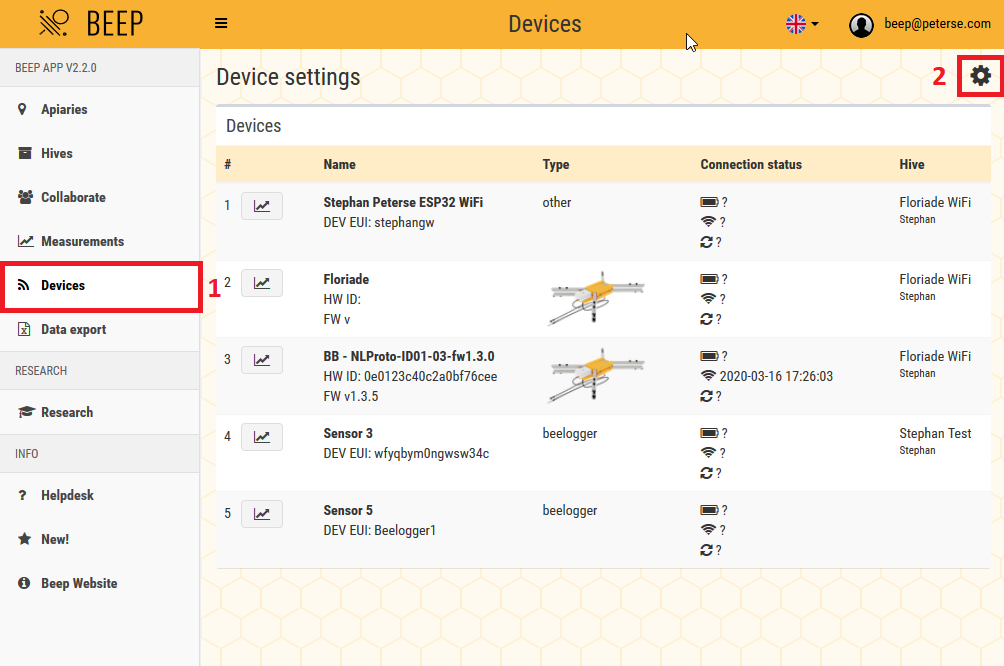Viewport: 1004px width, 666px height.
Task: Click 'beelogger' type in Sensor 3 row
Action: tap(570, 434)
